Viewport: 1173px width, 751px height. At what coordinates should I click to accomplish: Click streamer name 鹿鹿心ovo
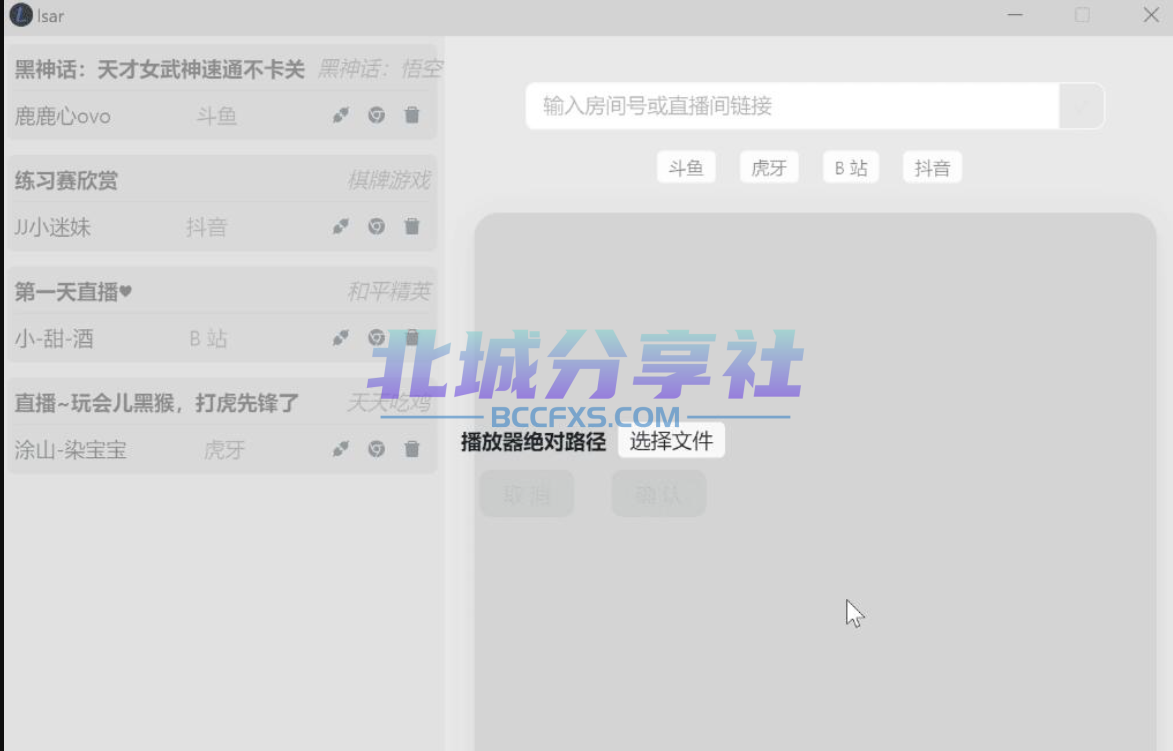point(63,116)
